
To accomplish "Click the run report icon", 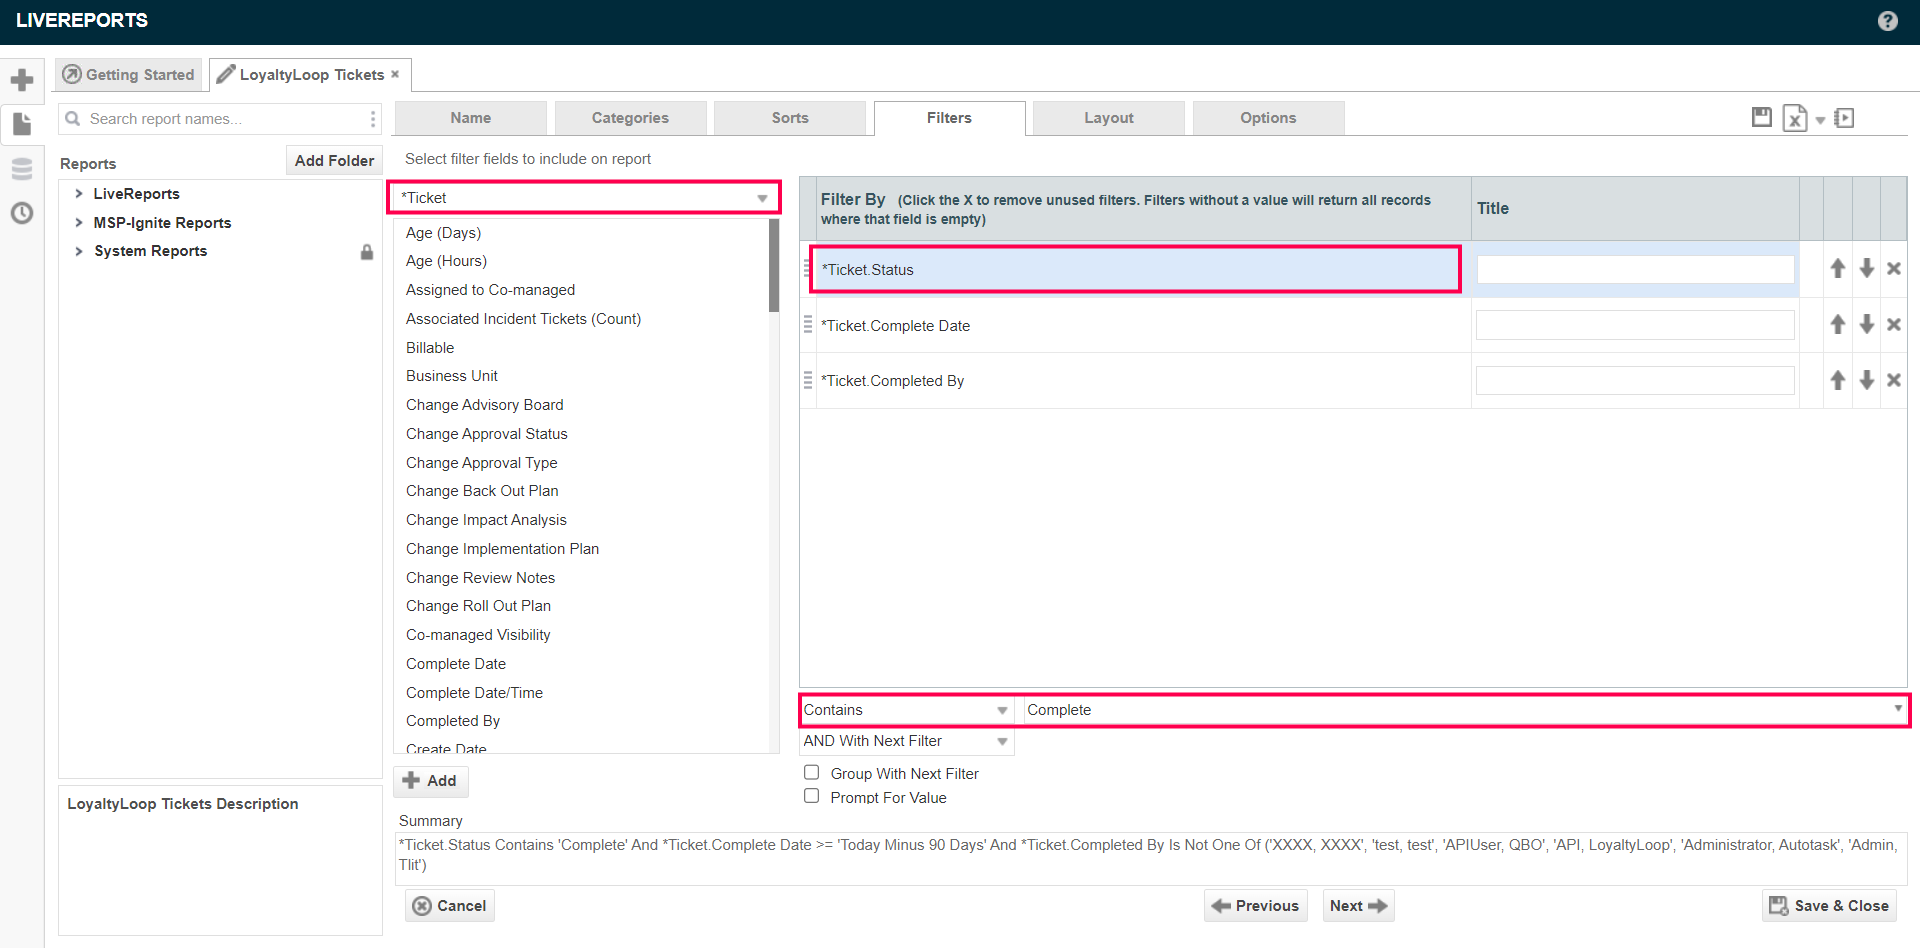I will click(1845, 118).
